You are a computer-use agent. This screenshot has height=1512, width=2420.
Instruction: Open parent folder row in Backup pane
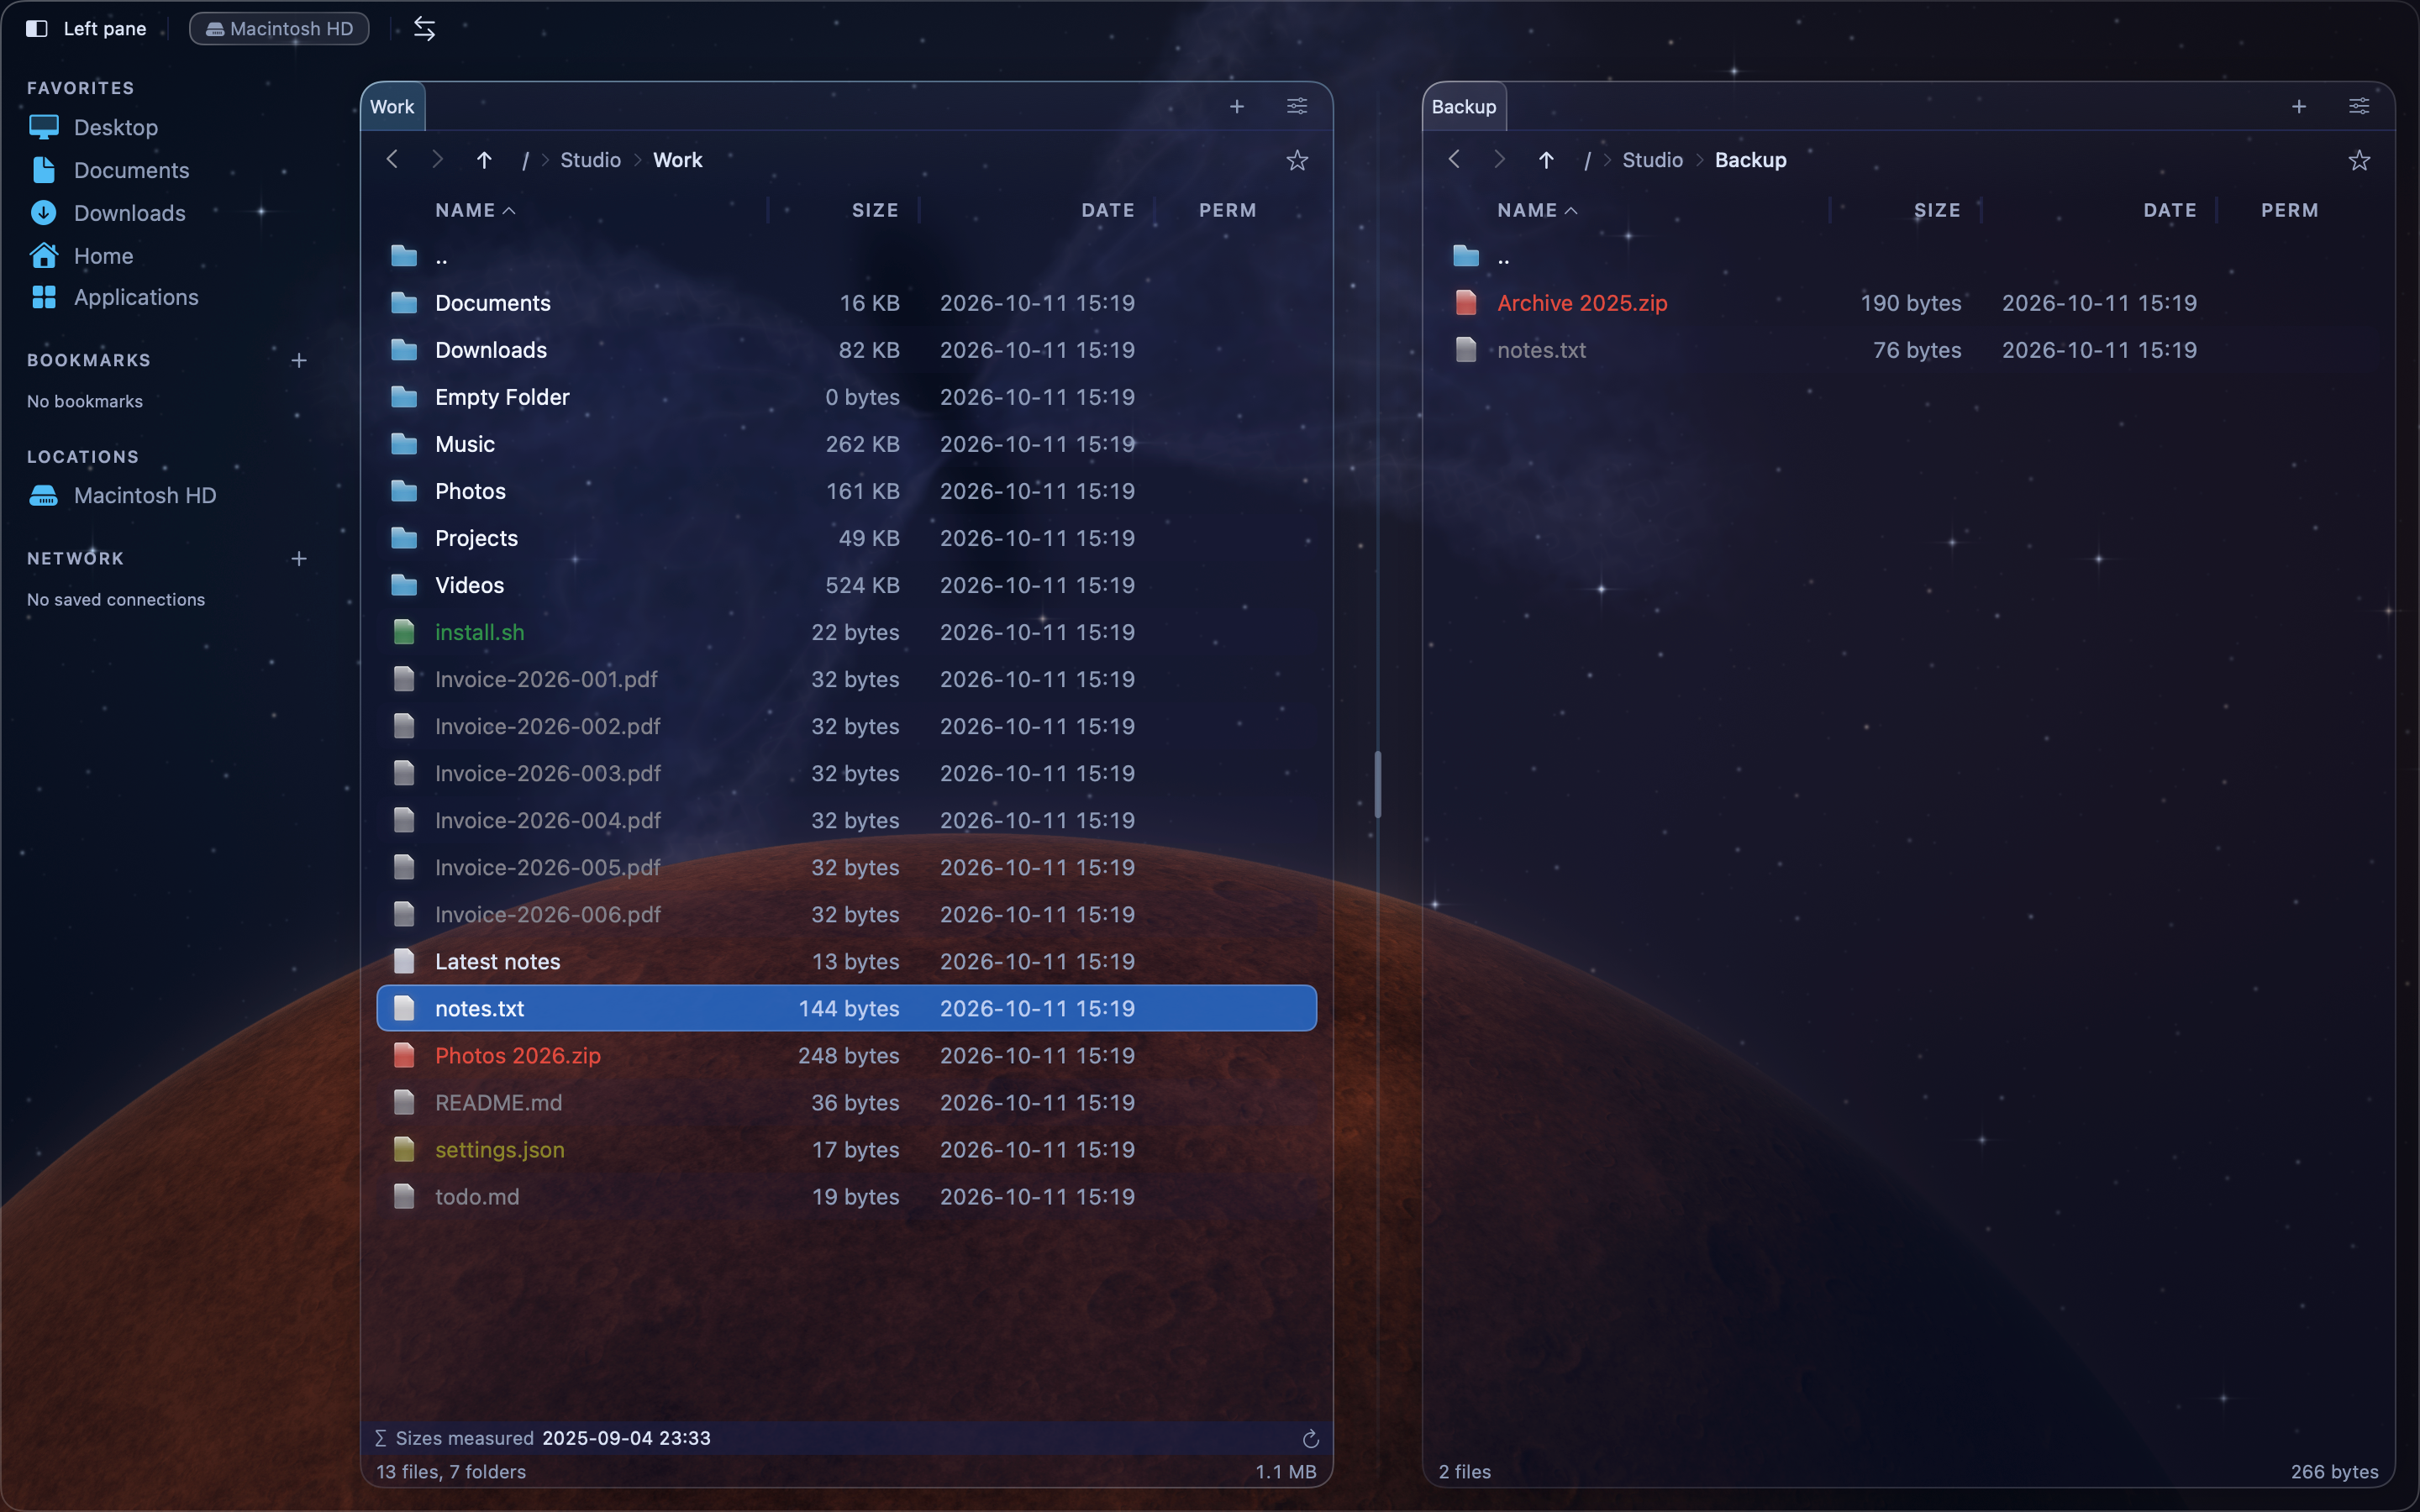tap(1908, 256)
